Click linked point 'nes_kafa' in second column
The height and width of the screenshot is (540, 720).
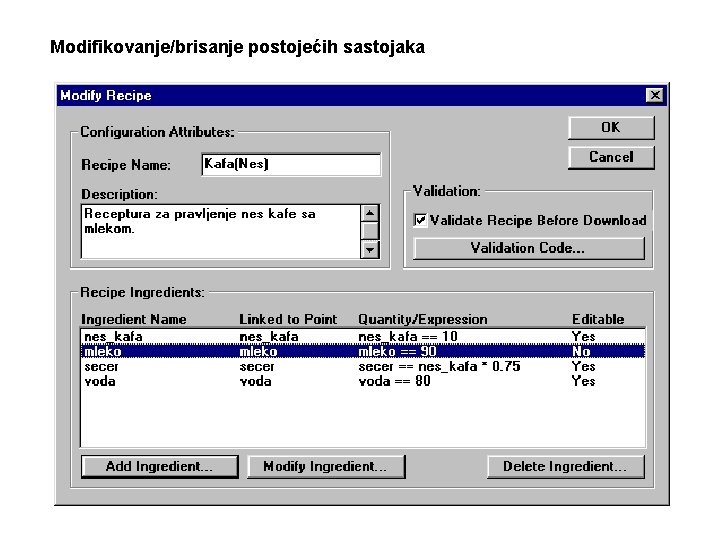269,337
